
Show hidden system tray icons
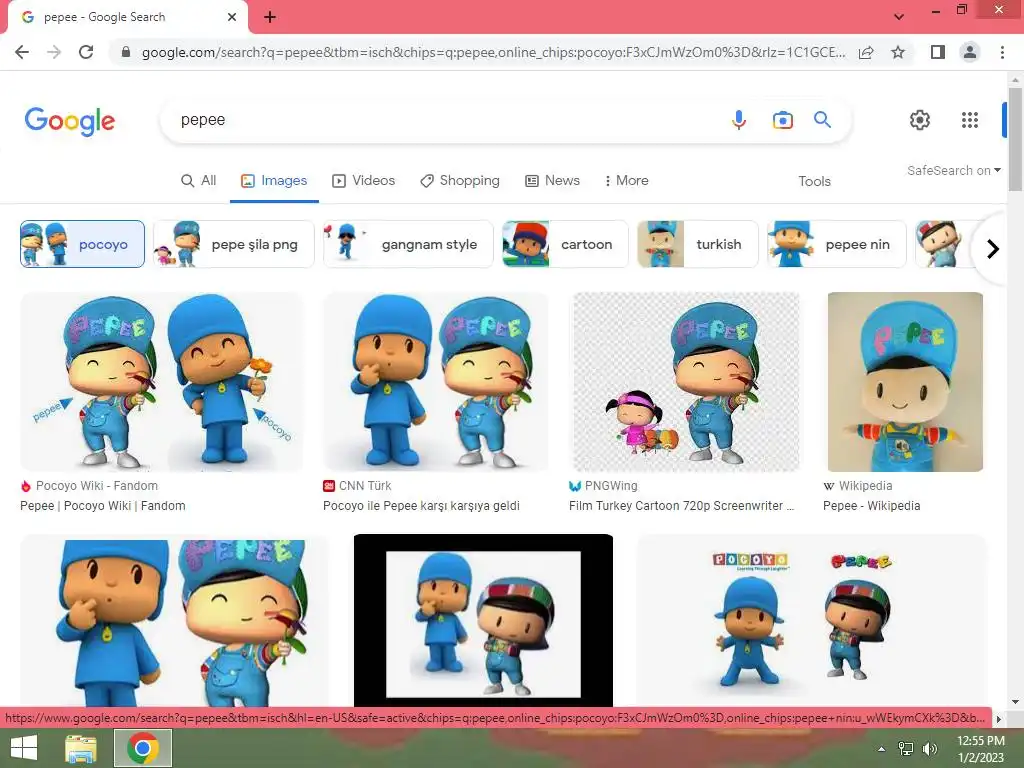pyautogui.click(x=882, y=749)
